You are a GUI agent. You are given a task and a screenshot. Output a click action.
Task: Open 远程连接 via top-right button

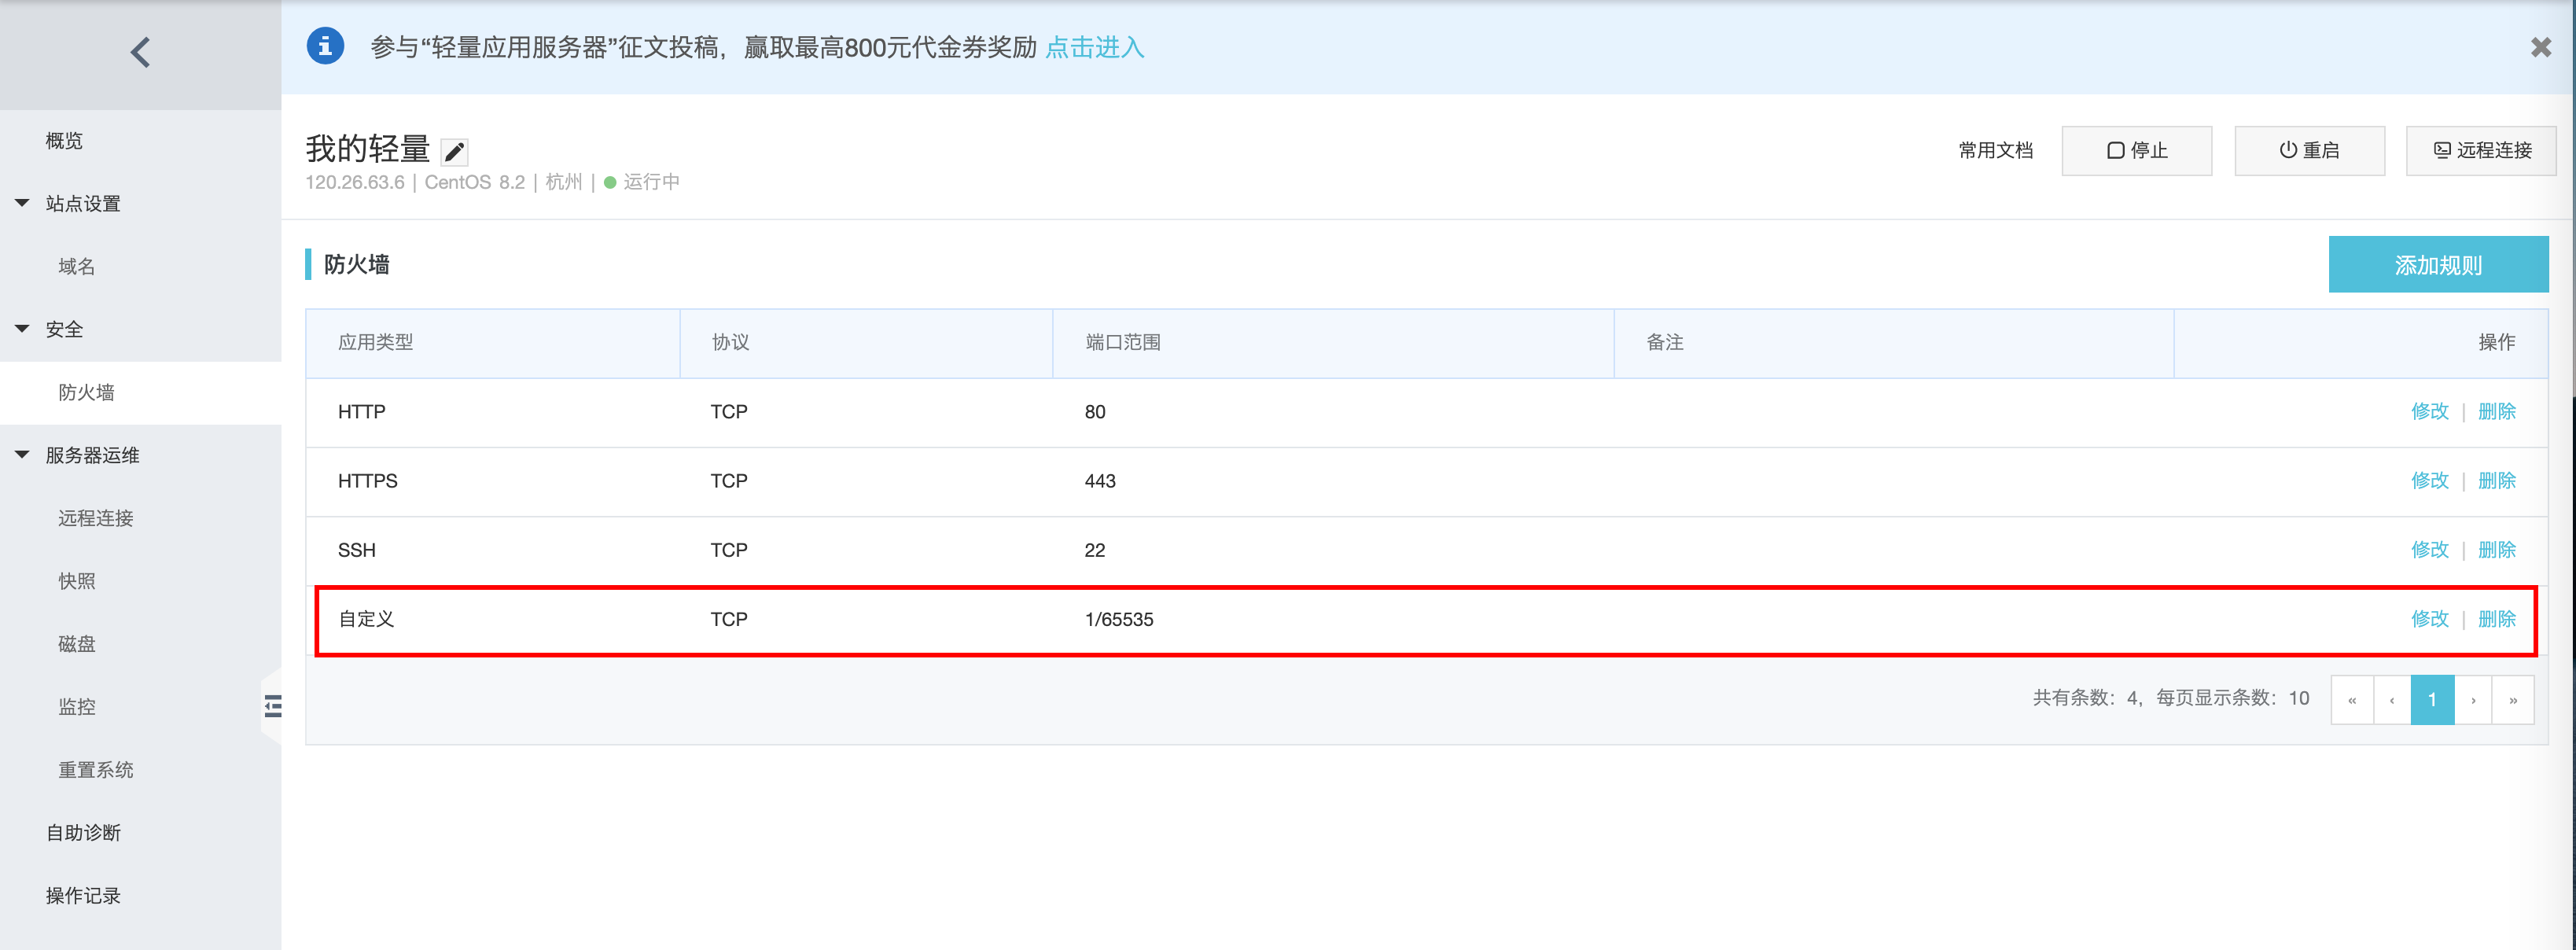point(2481,150)
